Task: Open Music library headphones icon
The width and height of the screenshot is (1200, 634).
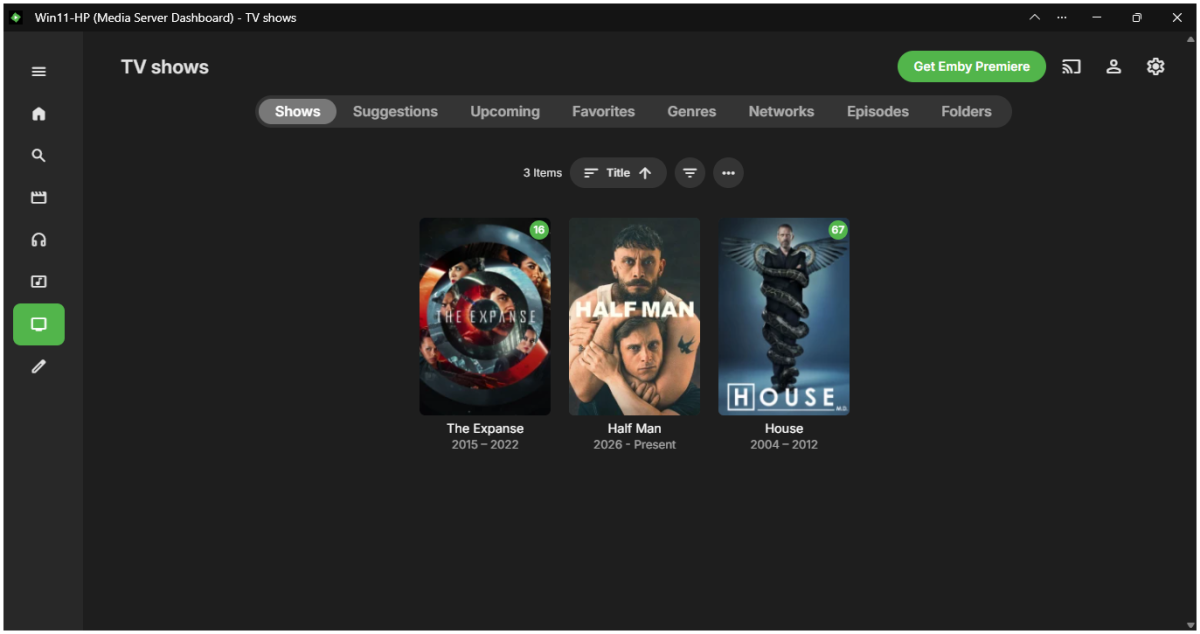Action: click(39, 240)
